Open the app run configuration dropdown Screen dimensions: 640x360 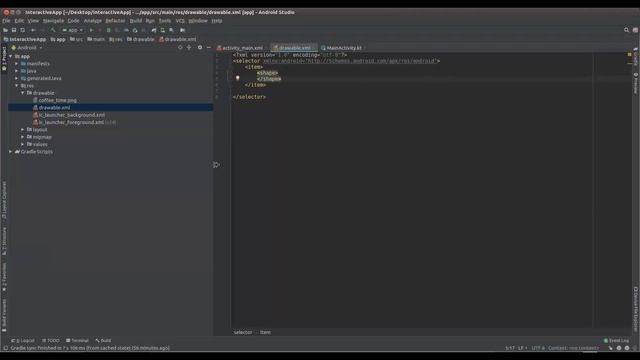pyautogui.click(x=72, y=30)
